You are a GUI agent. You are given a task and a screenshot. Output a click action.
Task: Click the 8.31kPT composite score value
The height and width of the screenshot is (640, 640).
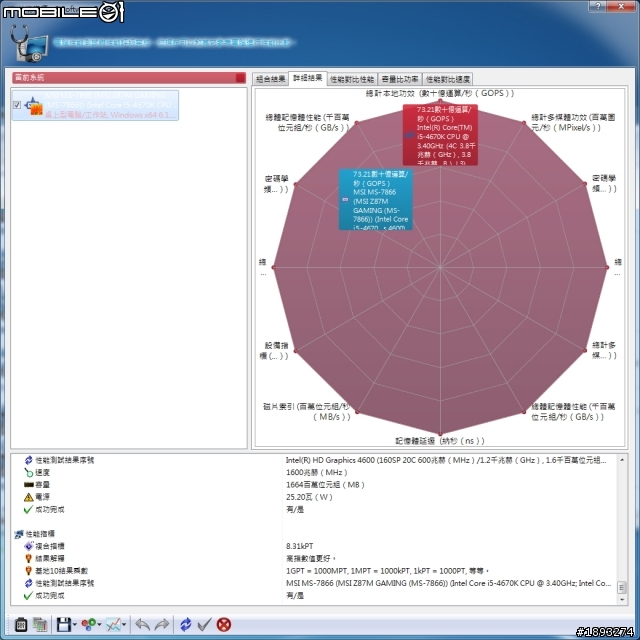click(x=300, y=546)
